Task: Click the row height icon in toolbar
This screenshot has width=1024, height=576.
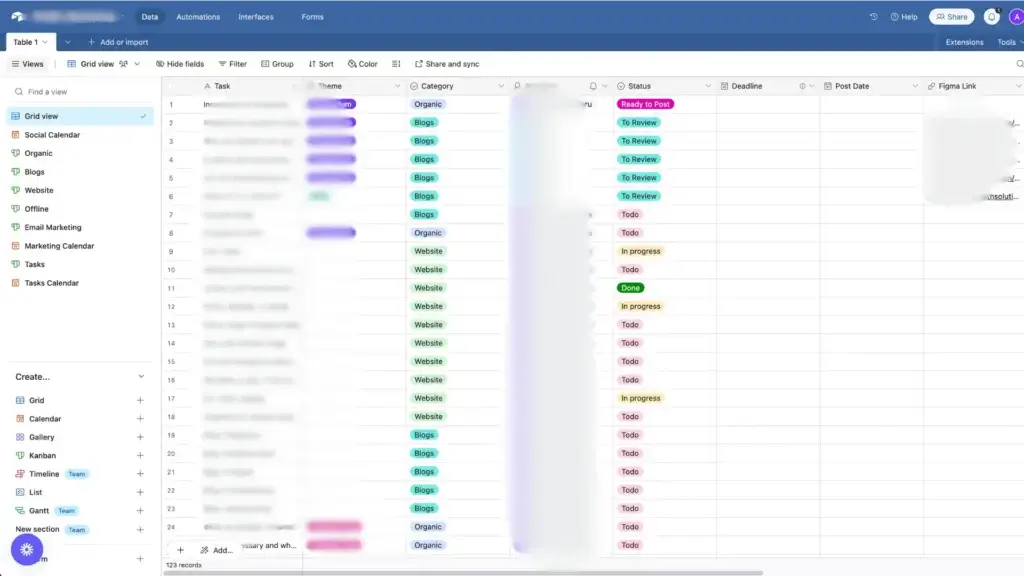Action: coord(396,64)
